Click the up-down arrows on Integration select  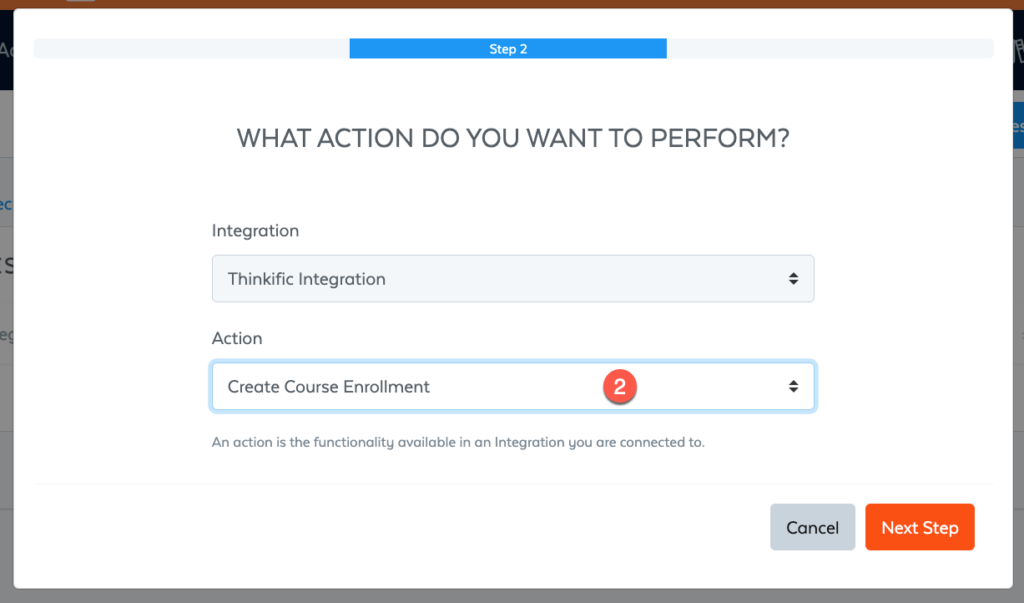793,279
